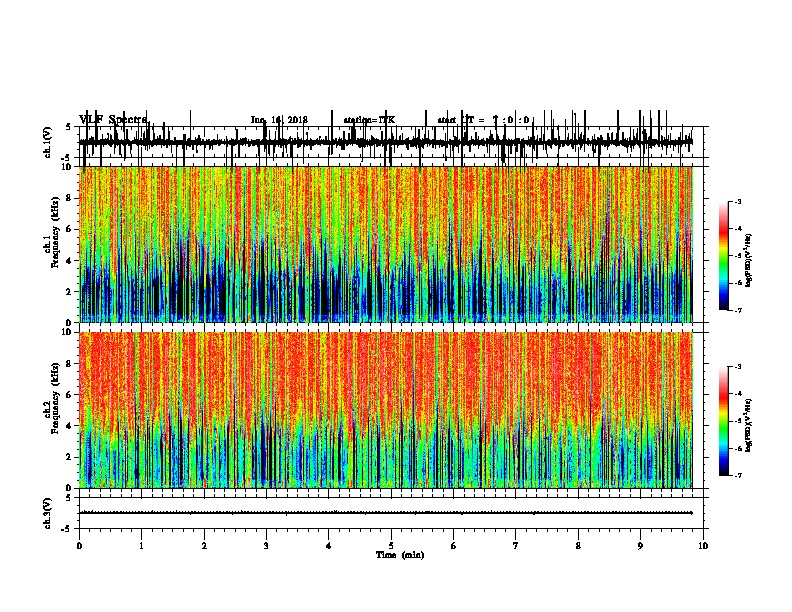Click the 4 minute tick label

point(329,546)
